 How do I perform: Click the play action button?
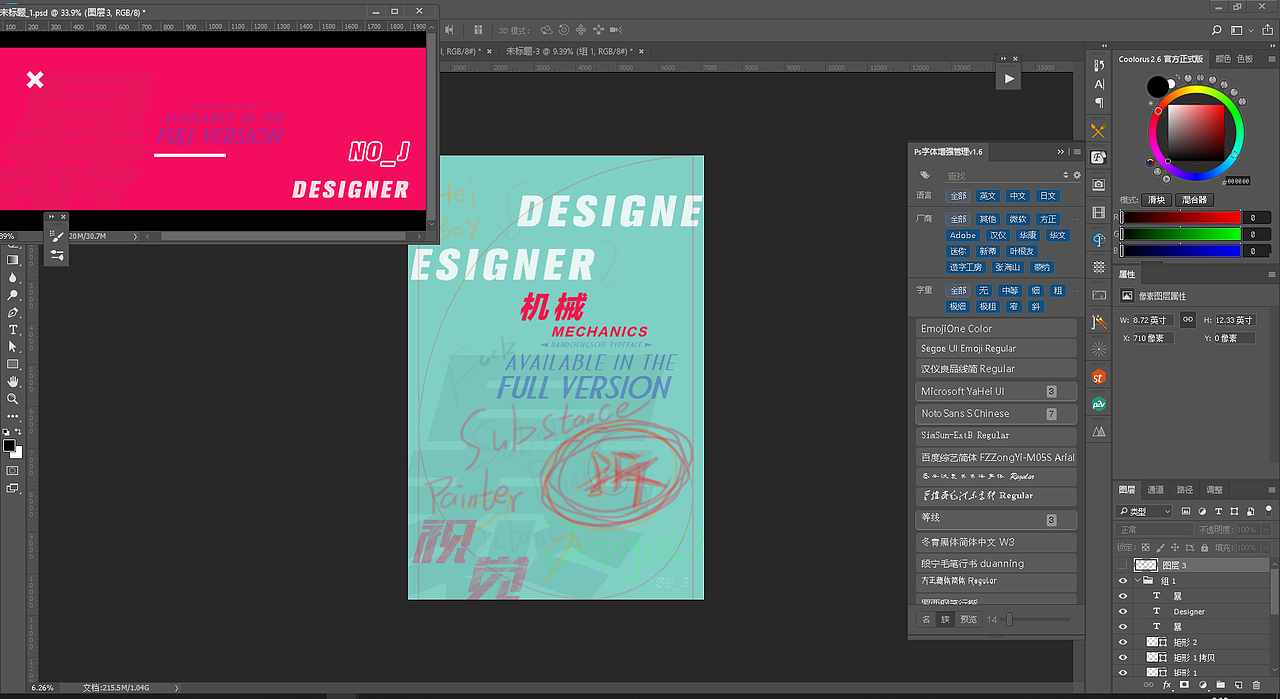pyautogui.click(x=1009, y=78)
